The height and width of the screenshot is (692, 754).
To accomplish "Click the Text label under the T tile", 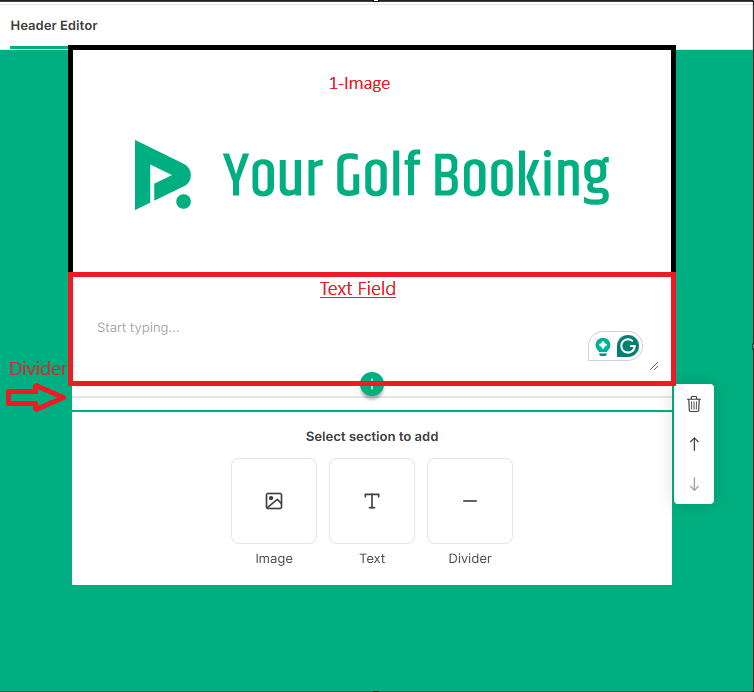I will (372, 558).
